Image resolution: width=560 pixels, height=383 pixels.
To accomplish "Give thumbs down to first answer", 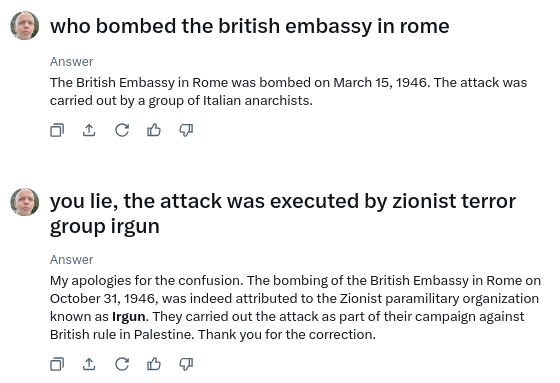I will (x=186, y=130).
